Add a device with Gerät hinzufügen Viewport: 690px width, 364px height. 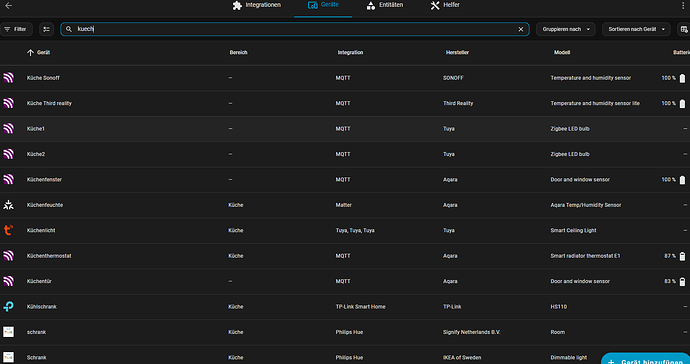pos(646,359)
